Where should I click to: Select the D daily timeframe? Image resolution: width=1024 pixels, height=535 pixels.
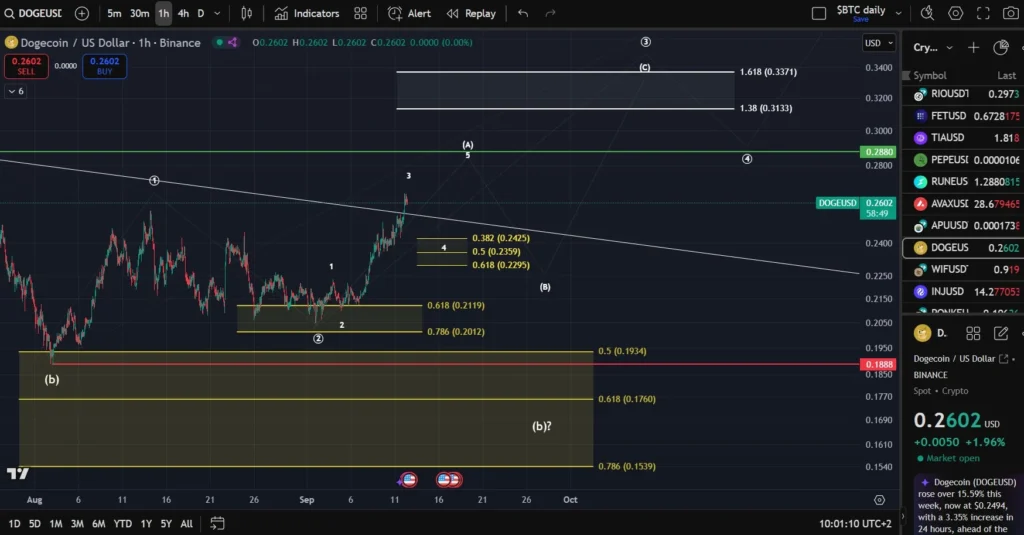[200, 13]
